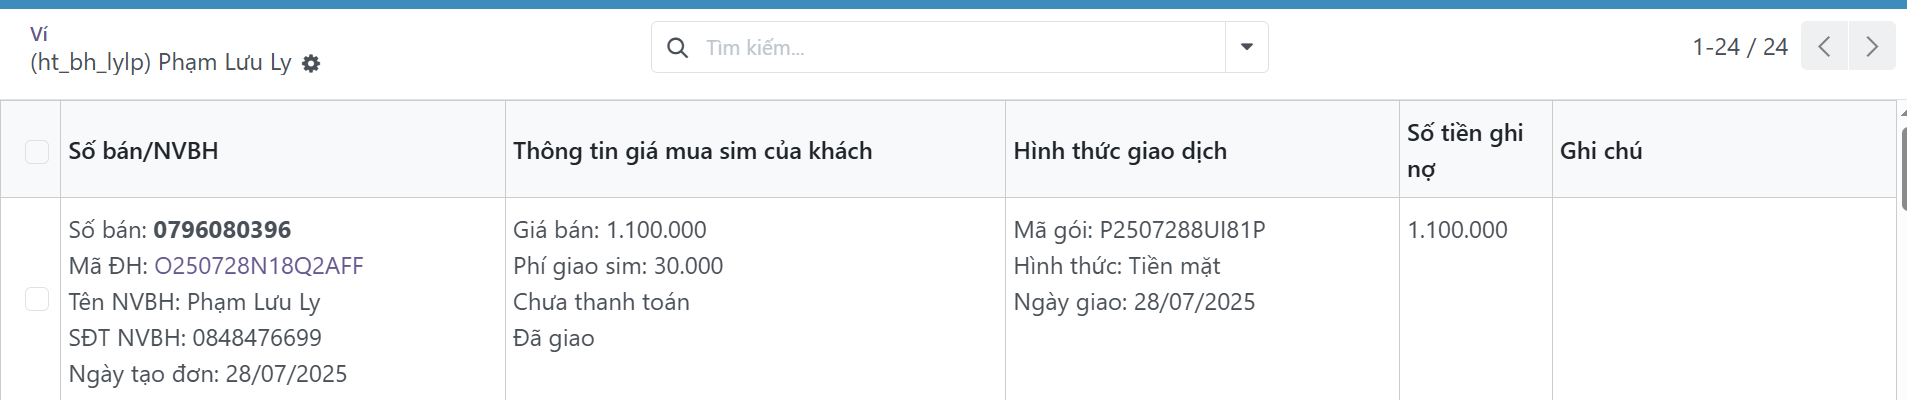Go to the next page arrow
The width and height of the screenshot is (1907, 400).
pos(1872,46)
